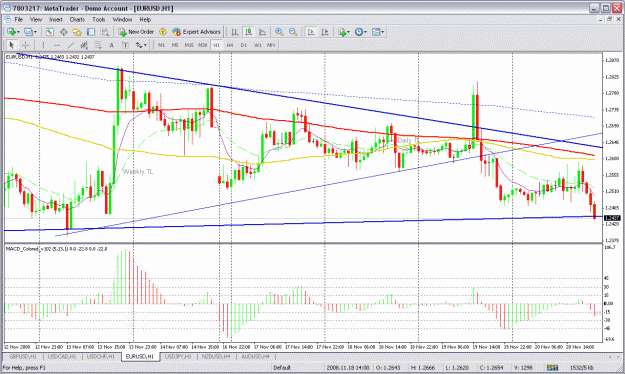Select the Equidistant Channel tool
This screenshot has height=374, width=625.
pyautogui.click(x=84, y=45)
